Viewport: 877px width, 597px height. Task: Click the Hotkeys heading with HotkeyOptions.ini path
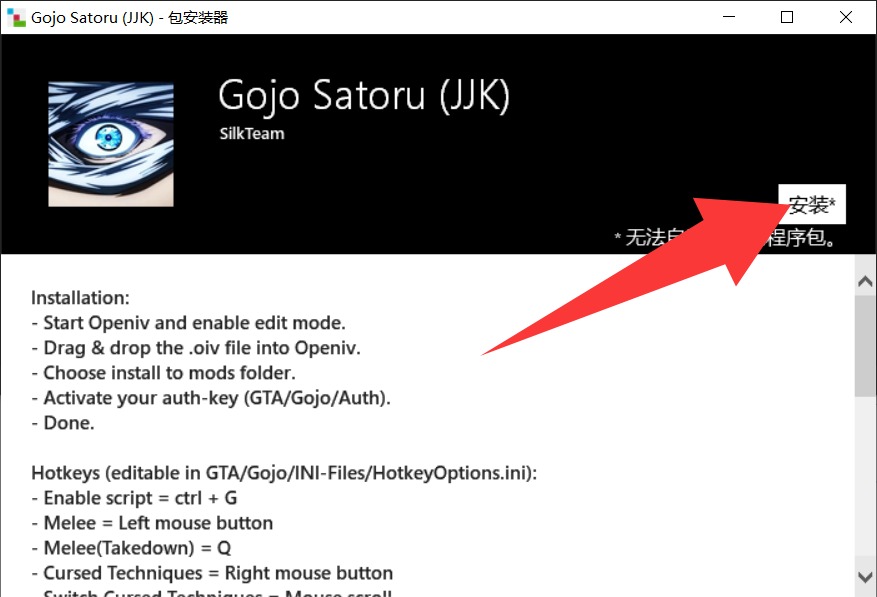(284, 472)
